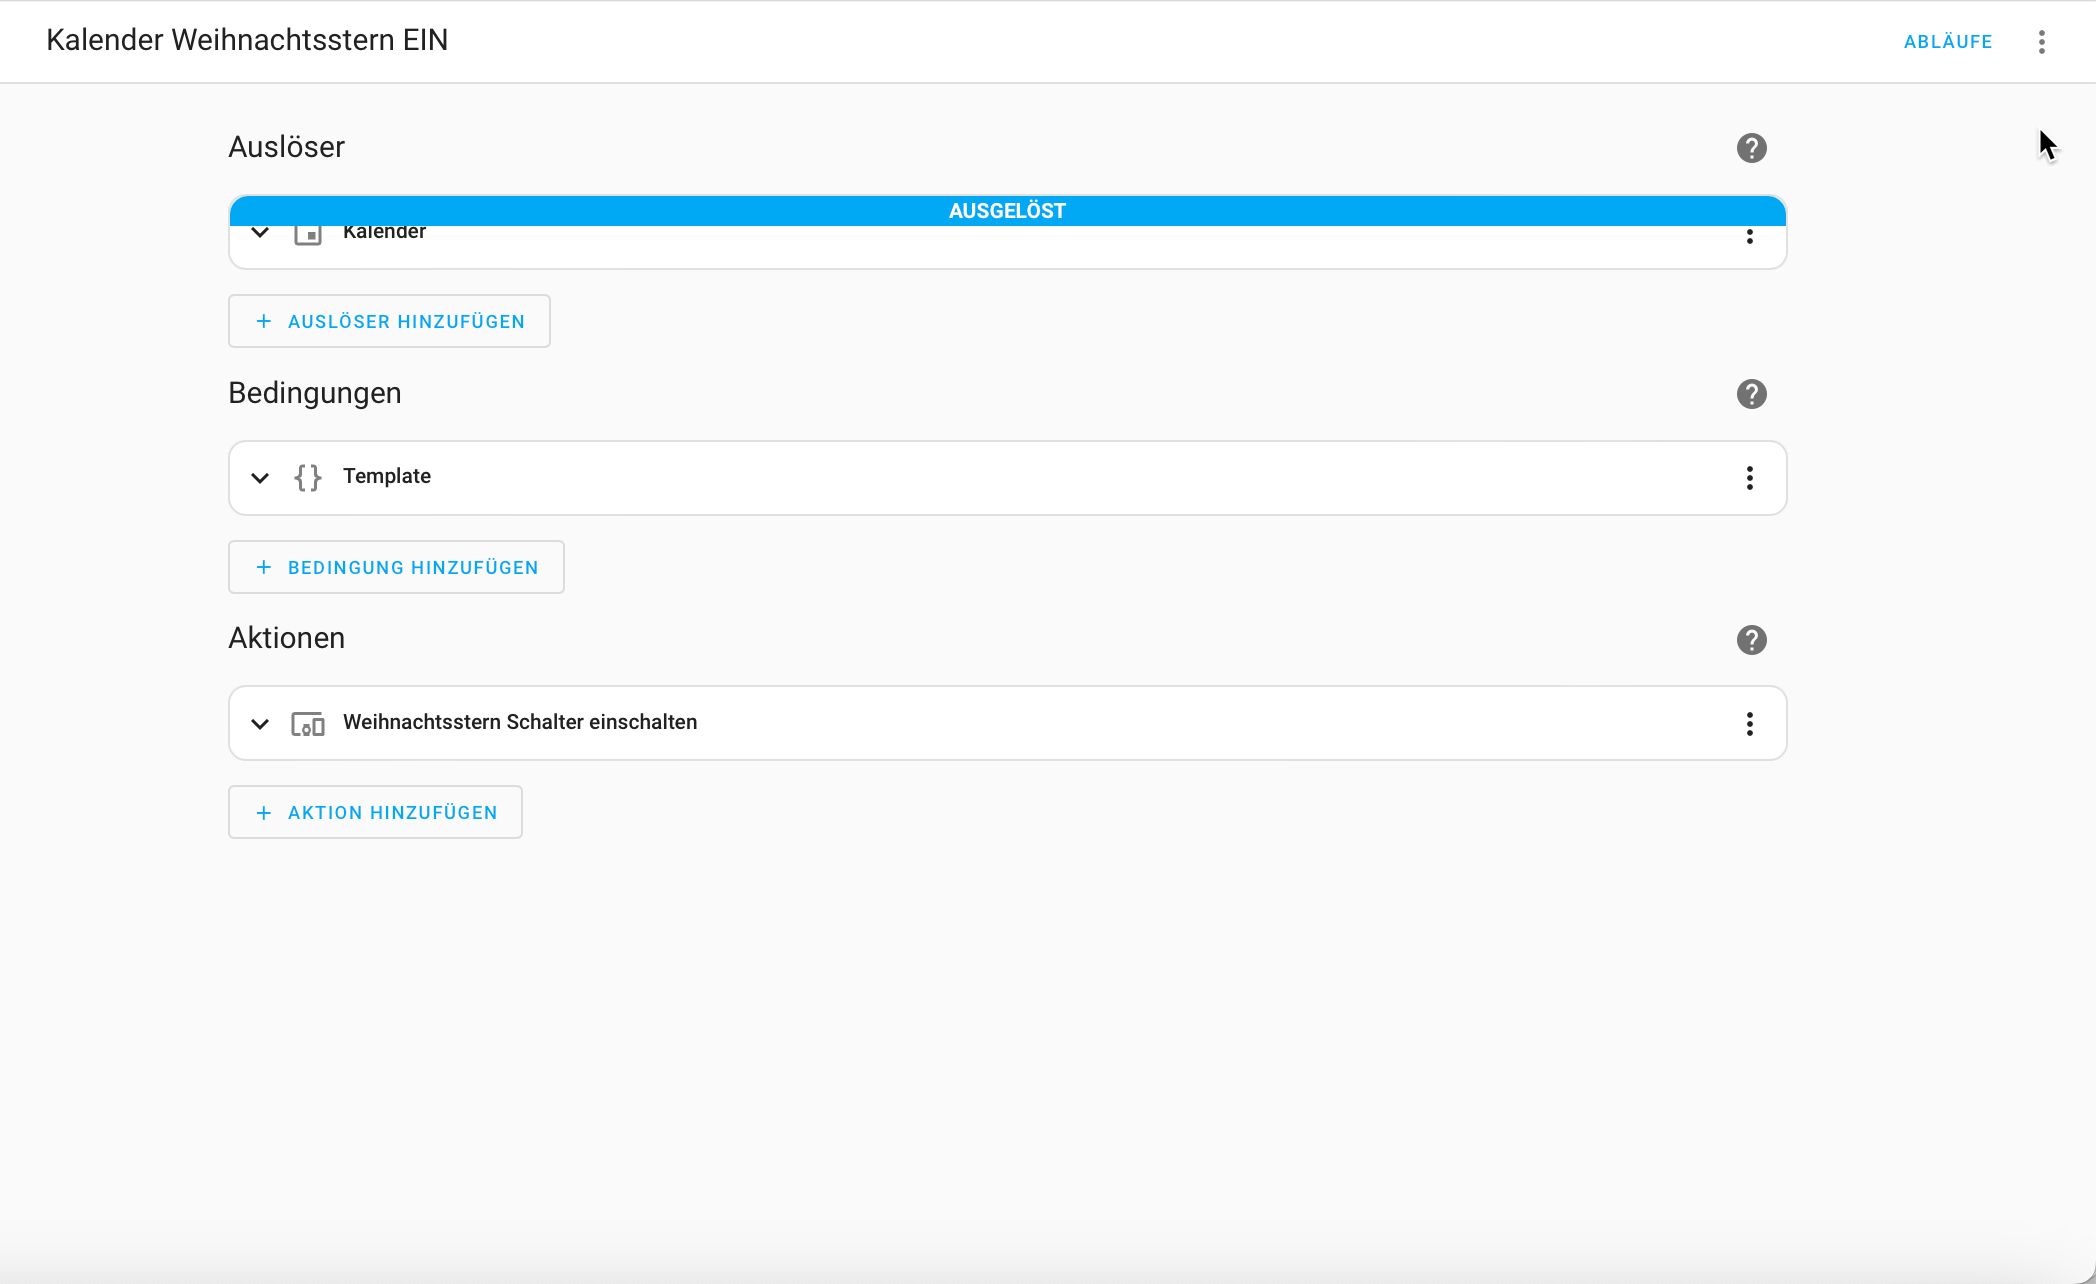Expand the Template condition chevron
The height and width of the screenshot is (1284, 2096).
point(260,478)
